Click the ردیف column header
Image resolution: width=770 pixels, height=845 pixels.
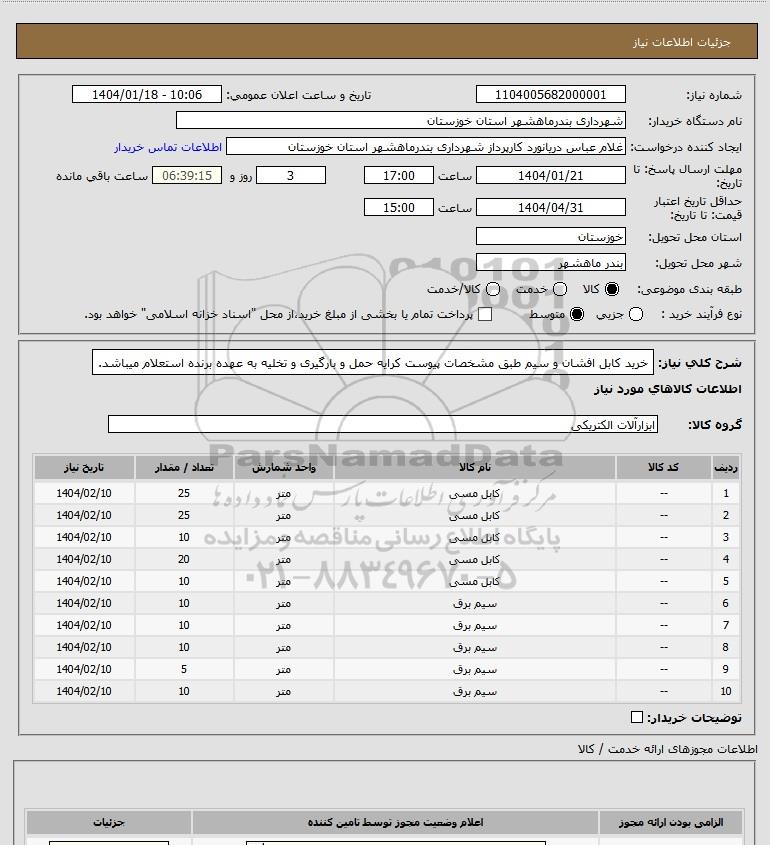tap(726, 467)
